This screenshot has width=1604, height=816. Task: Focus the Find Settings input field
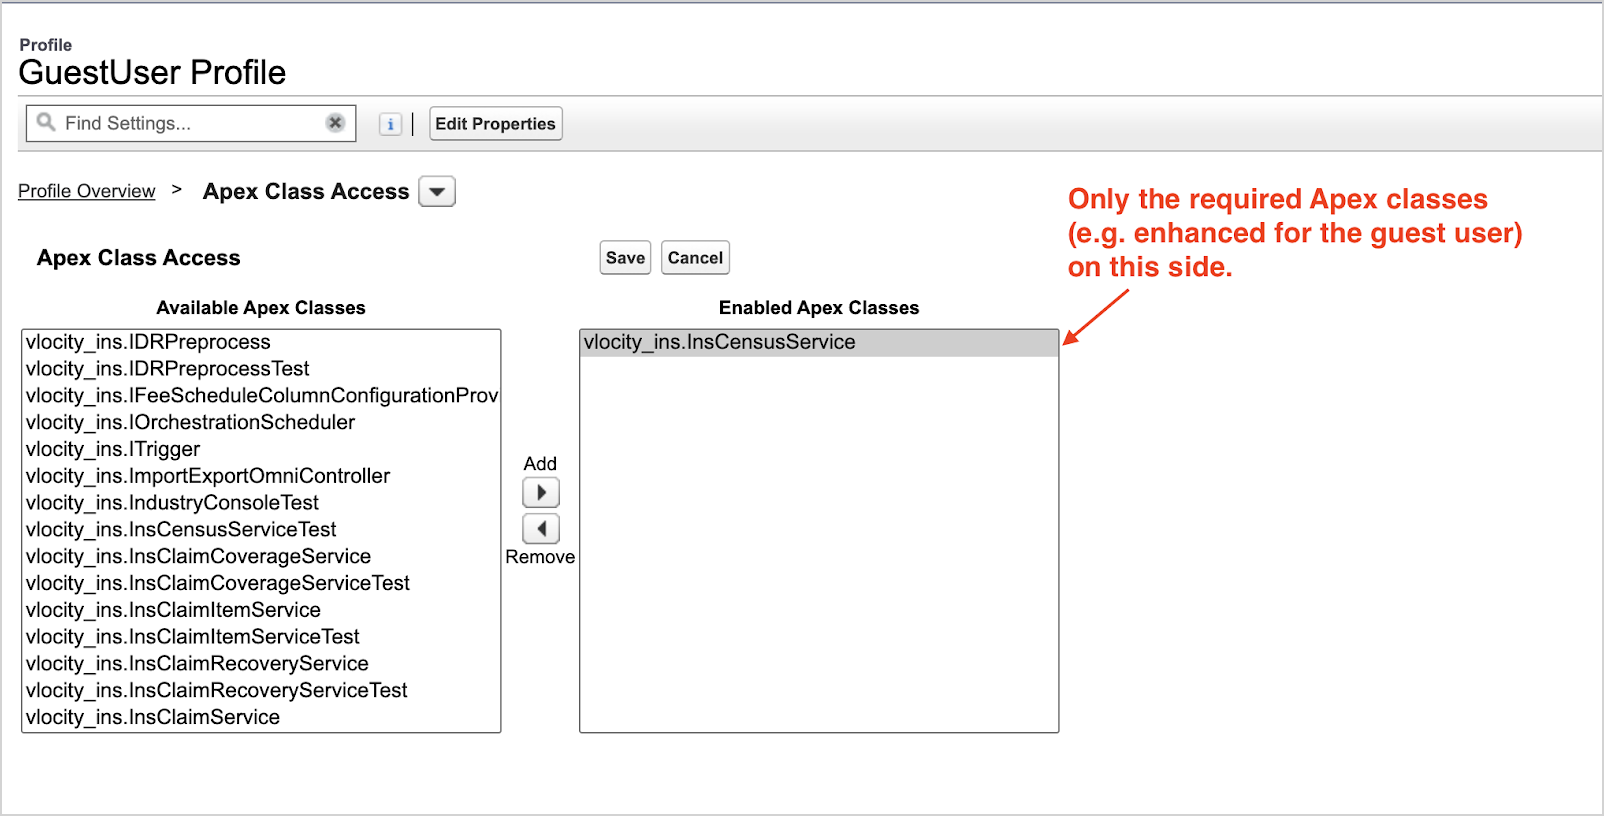click(x=191, y=123)
